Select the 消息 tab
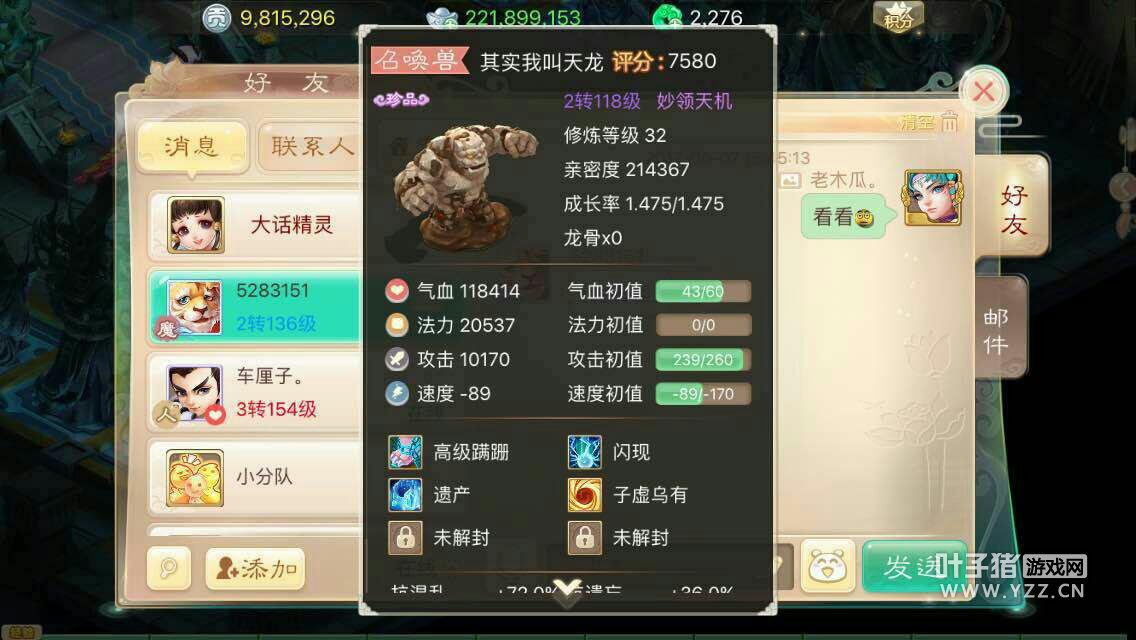The width and height of the screenshot is (1136, 640). [192, 146]
